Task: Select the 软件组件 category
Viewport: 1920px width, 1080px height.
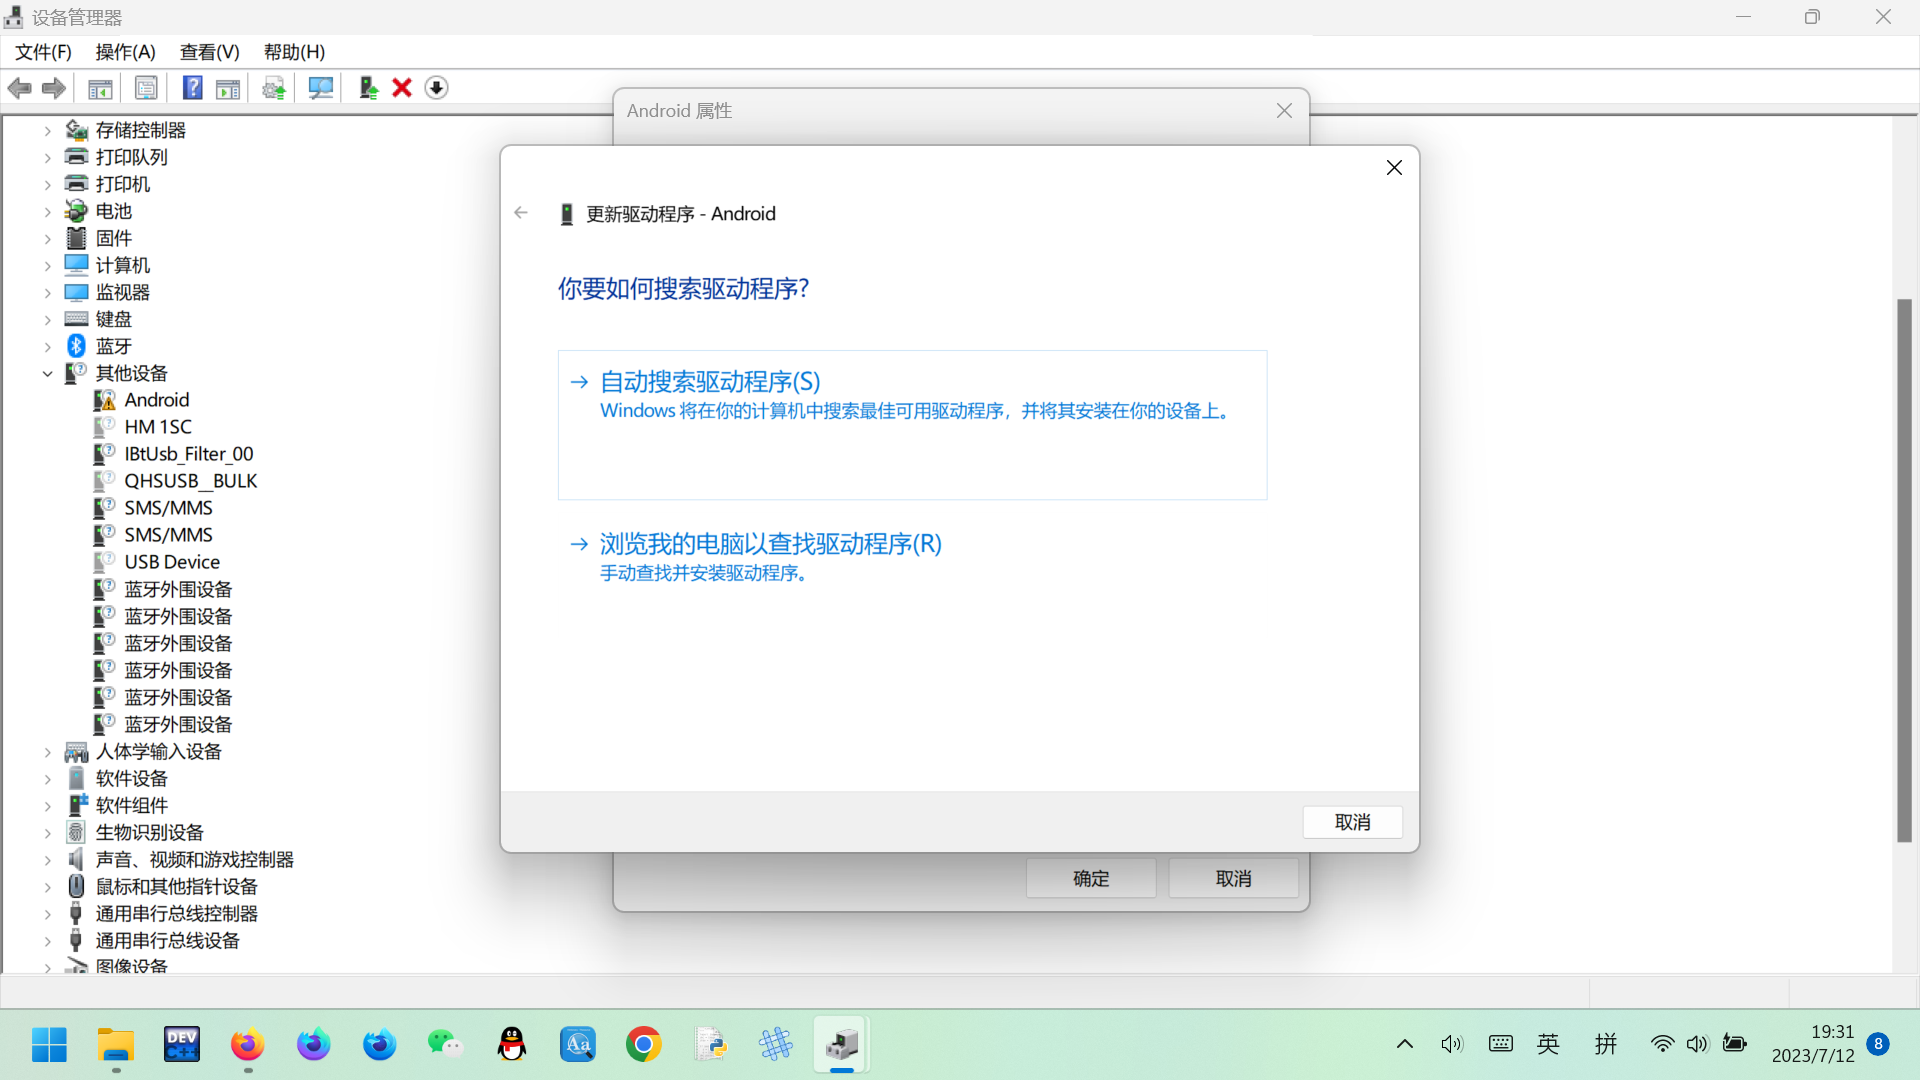Action: [x=131, y=806]
